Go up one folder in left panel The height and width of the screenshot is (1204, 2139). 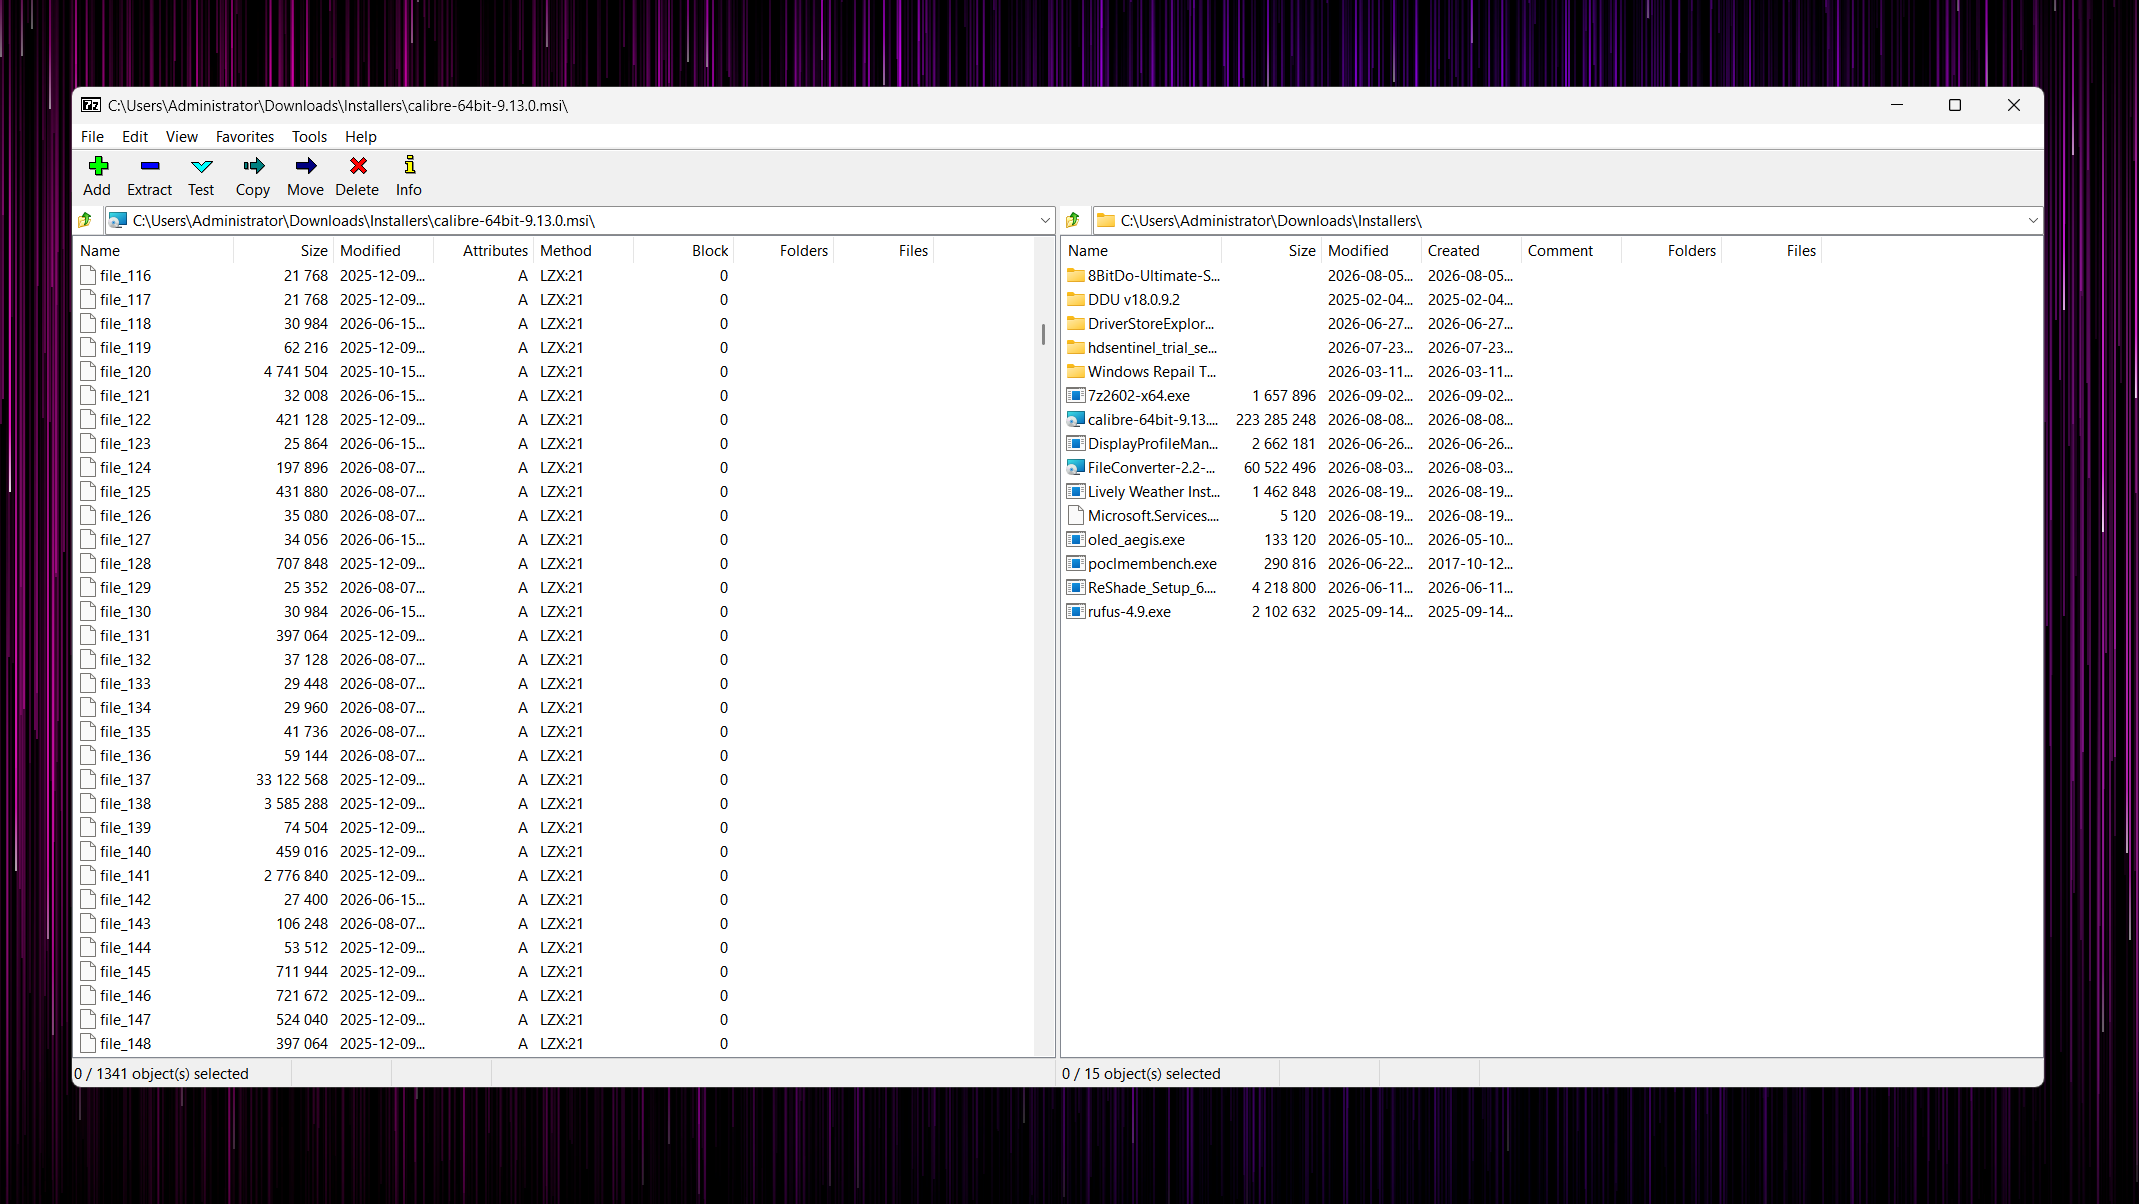(86, 220)
